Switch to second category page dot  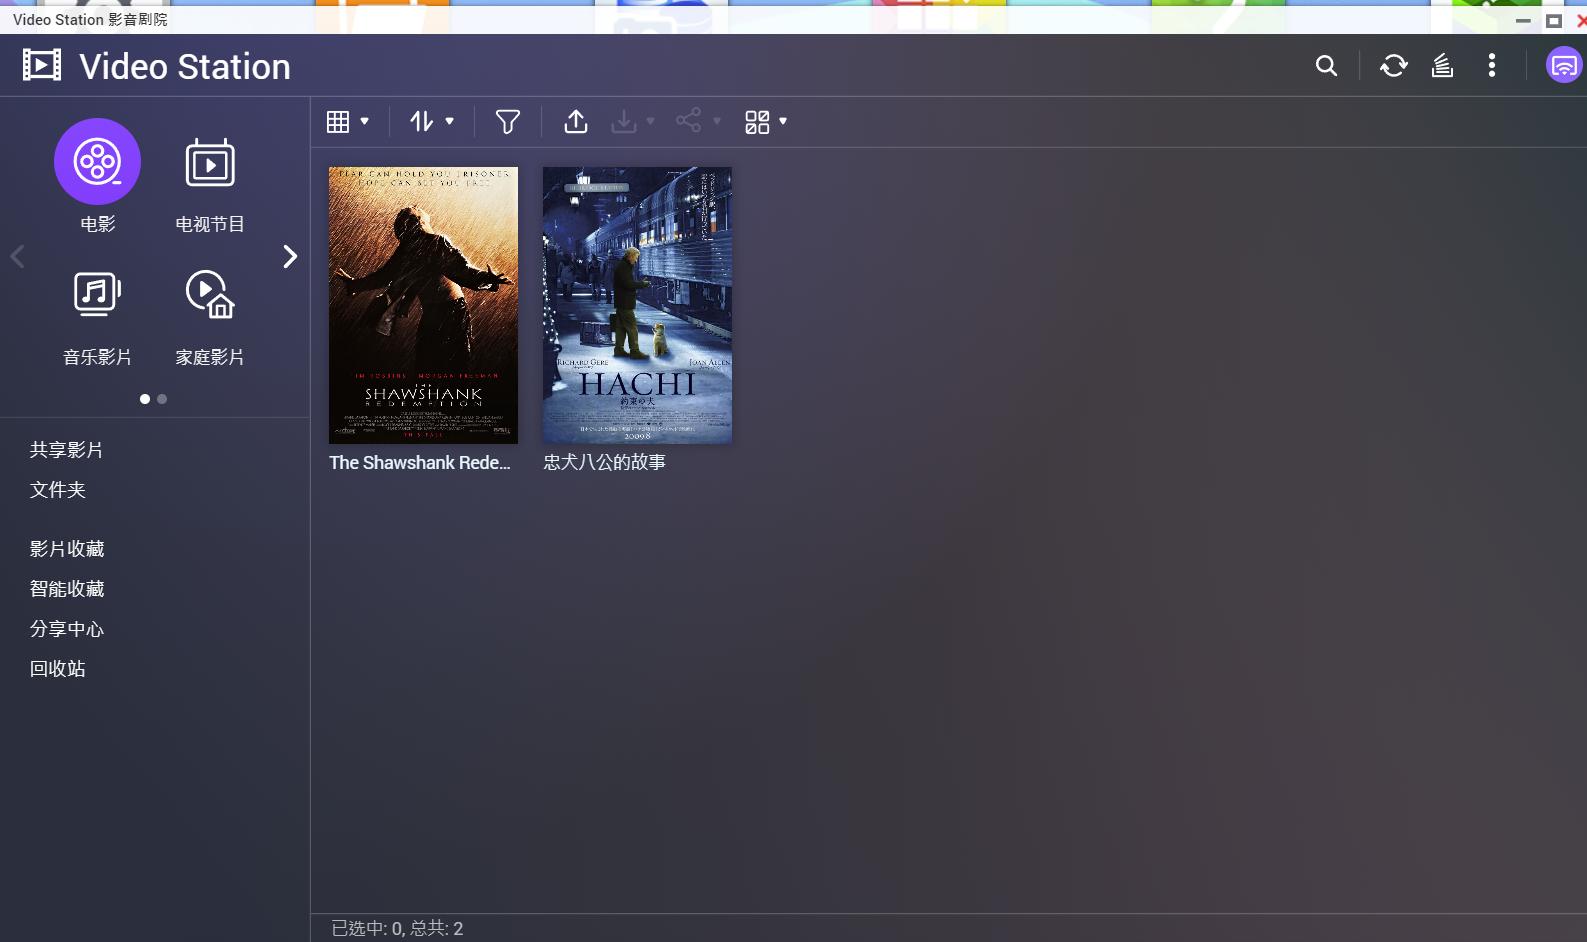[x=162, y=399]
